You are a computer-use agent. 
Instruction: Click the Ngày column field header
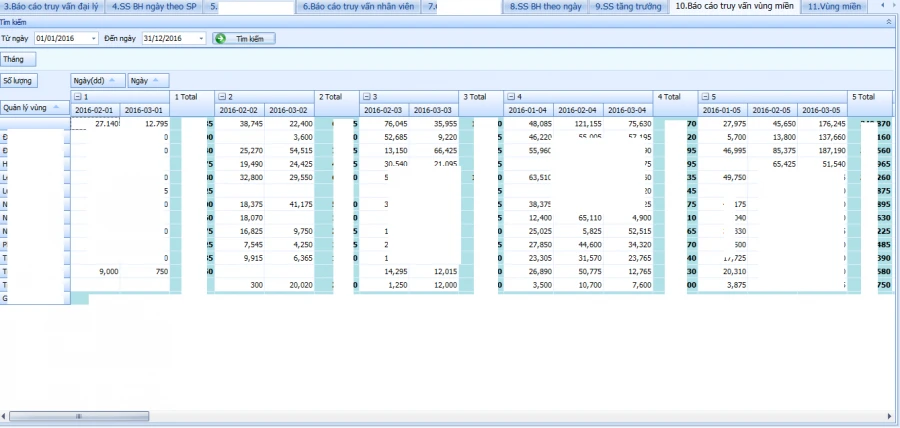click(148, 81)
